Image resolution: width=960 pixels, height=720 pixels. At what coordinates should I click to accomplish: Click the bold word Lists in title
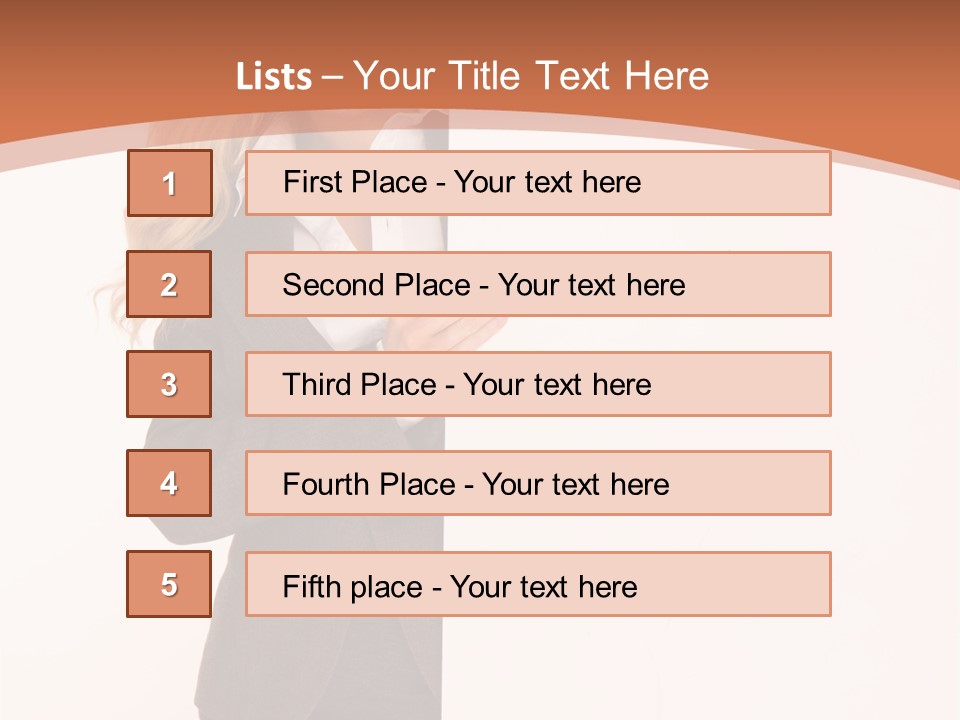click(x=274, y=77)
